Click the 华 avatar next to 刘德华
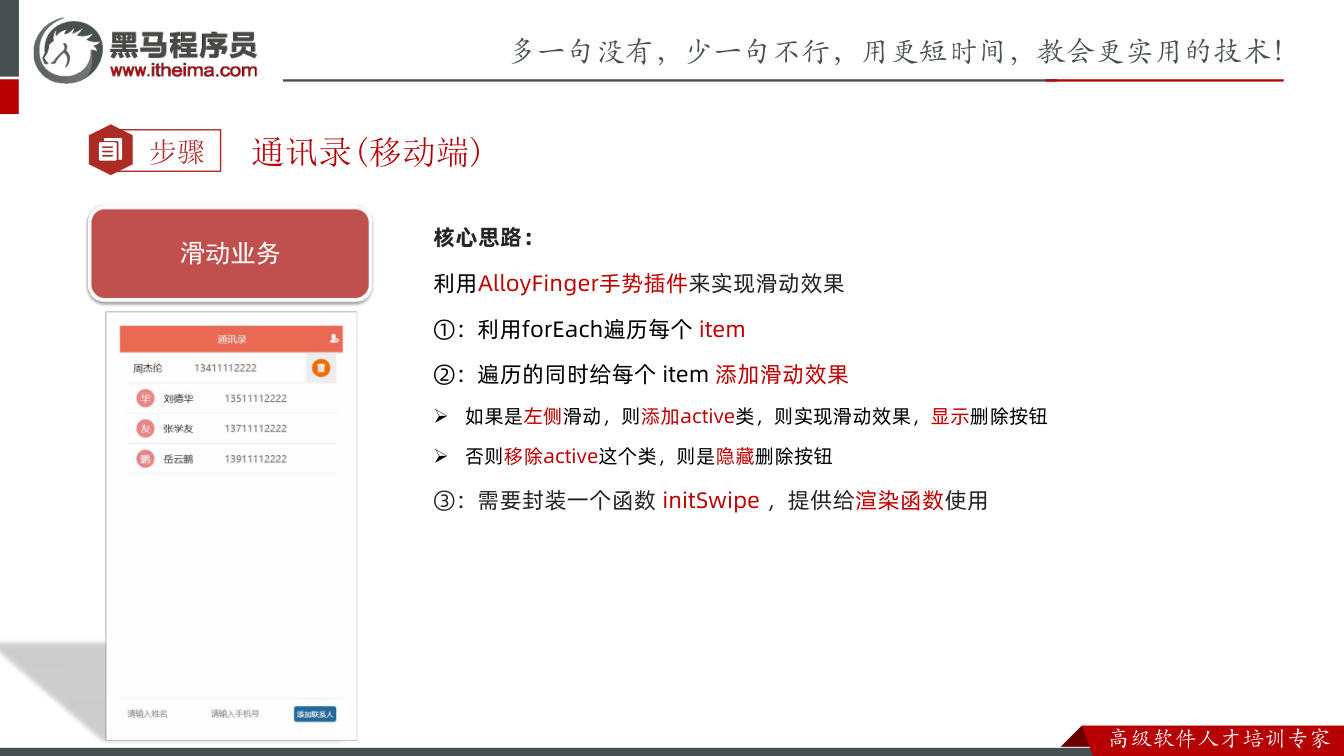1344x756 pixels. pyautogui.click(x=146, y=398)
